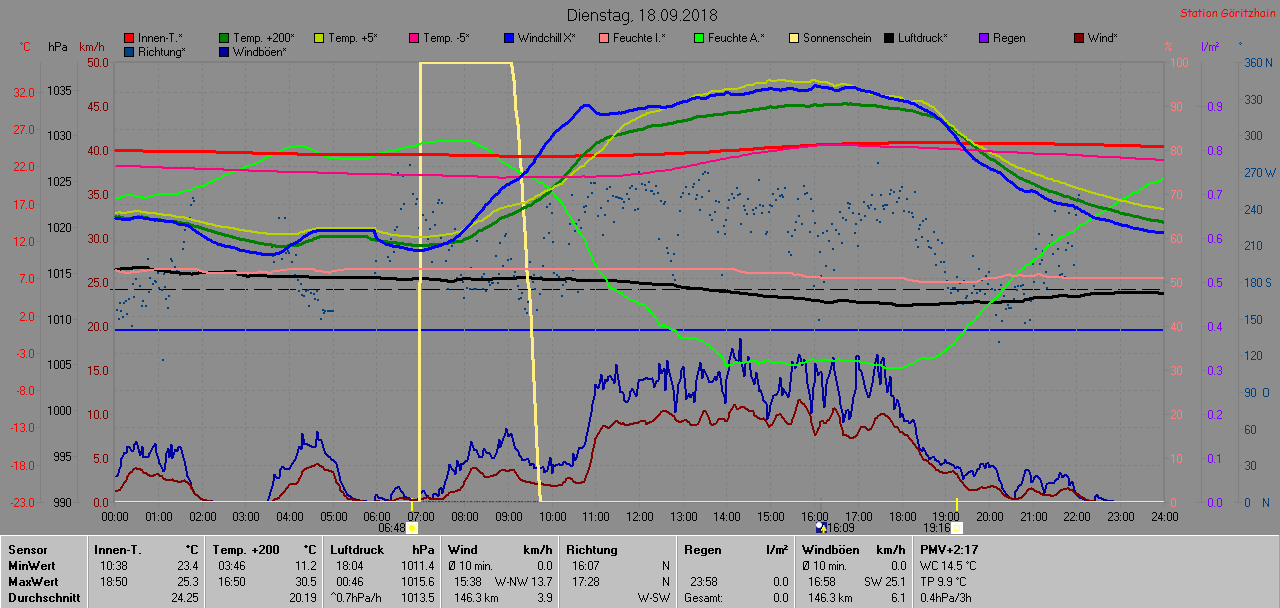This screenshot has width=1280, height=608.
Task: Click the sunset marker next to 19:16
Action: pos(957,527)
